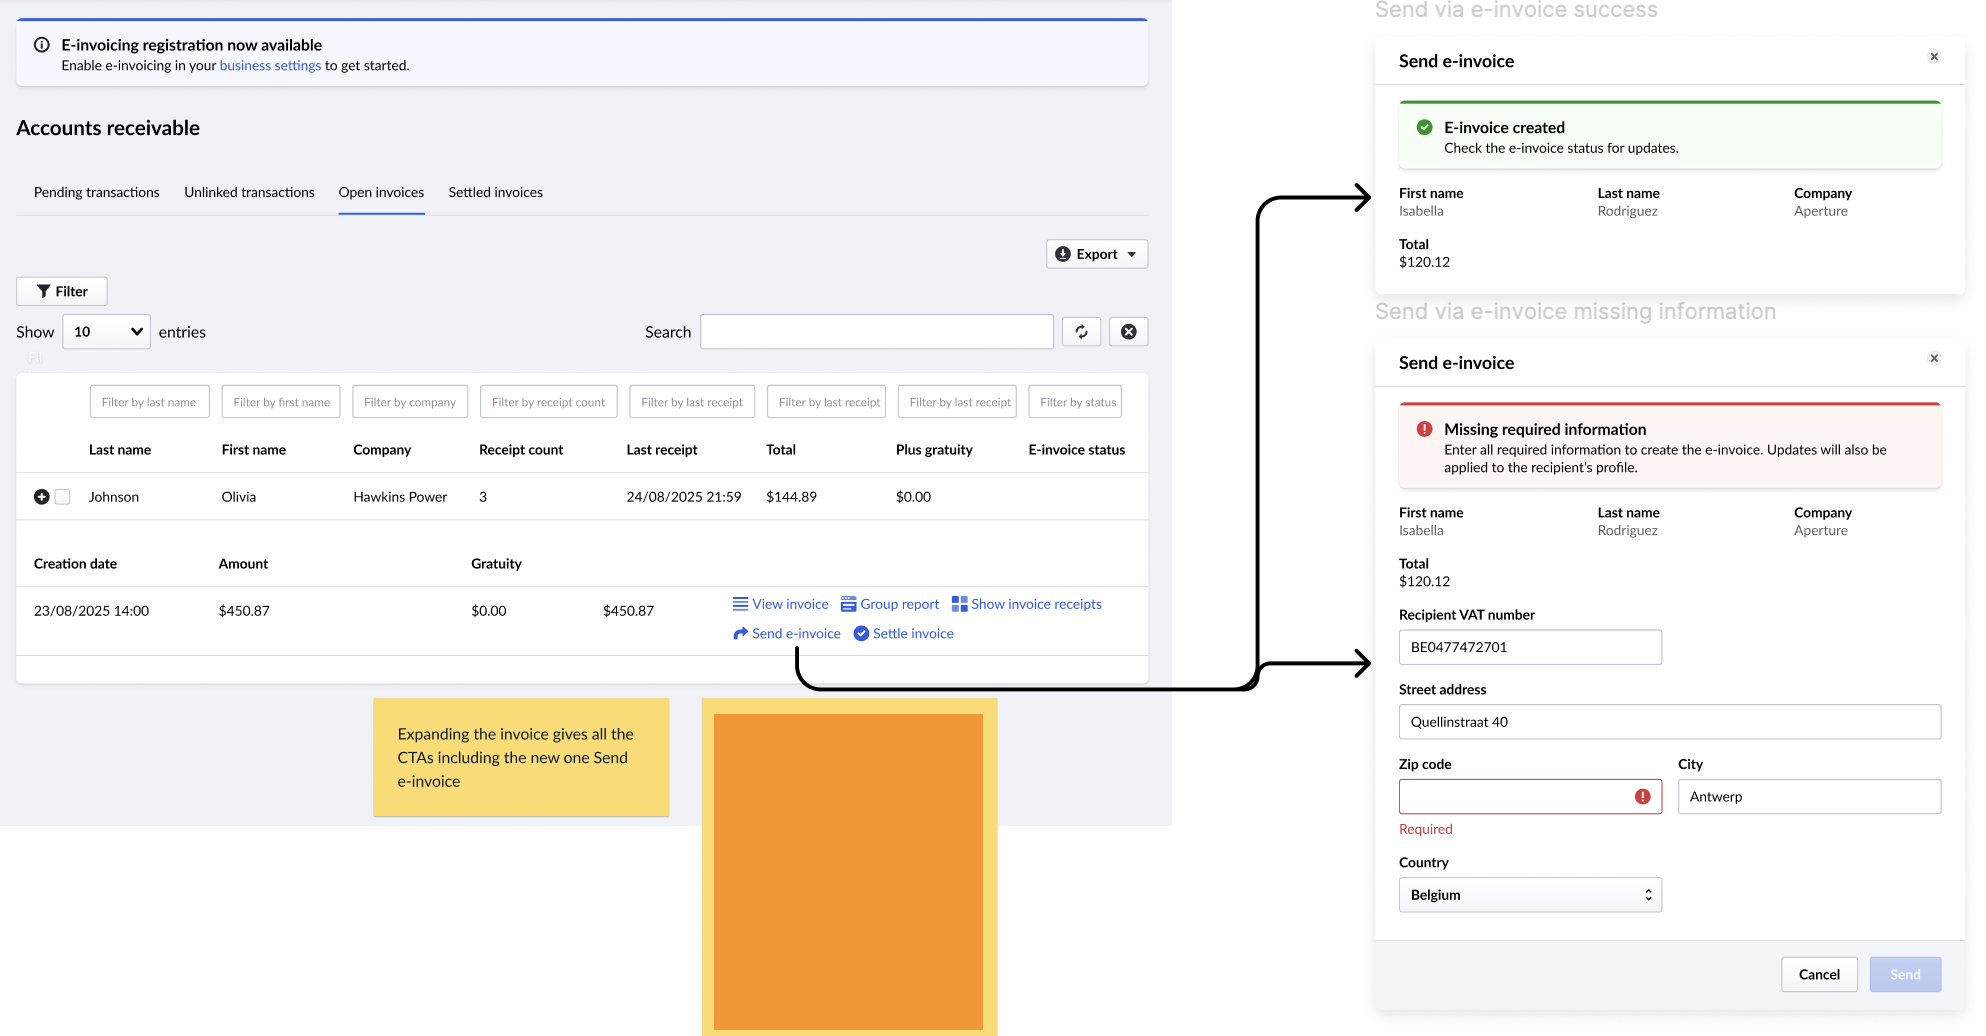
Task: Click the empty Zip code field
Action: pyautogui.click(x=1515, y=797)
